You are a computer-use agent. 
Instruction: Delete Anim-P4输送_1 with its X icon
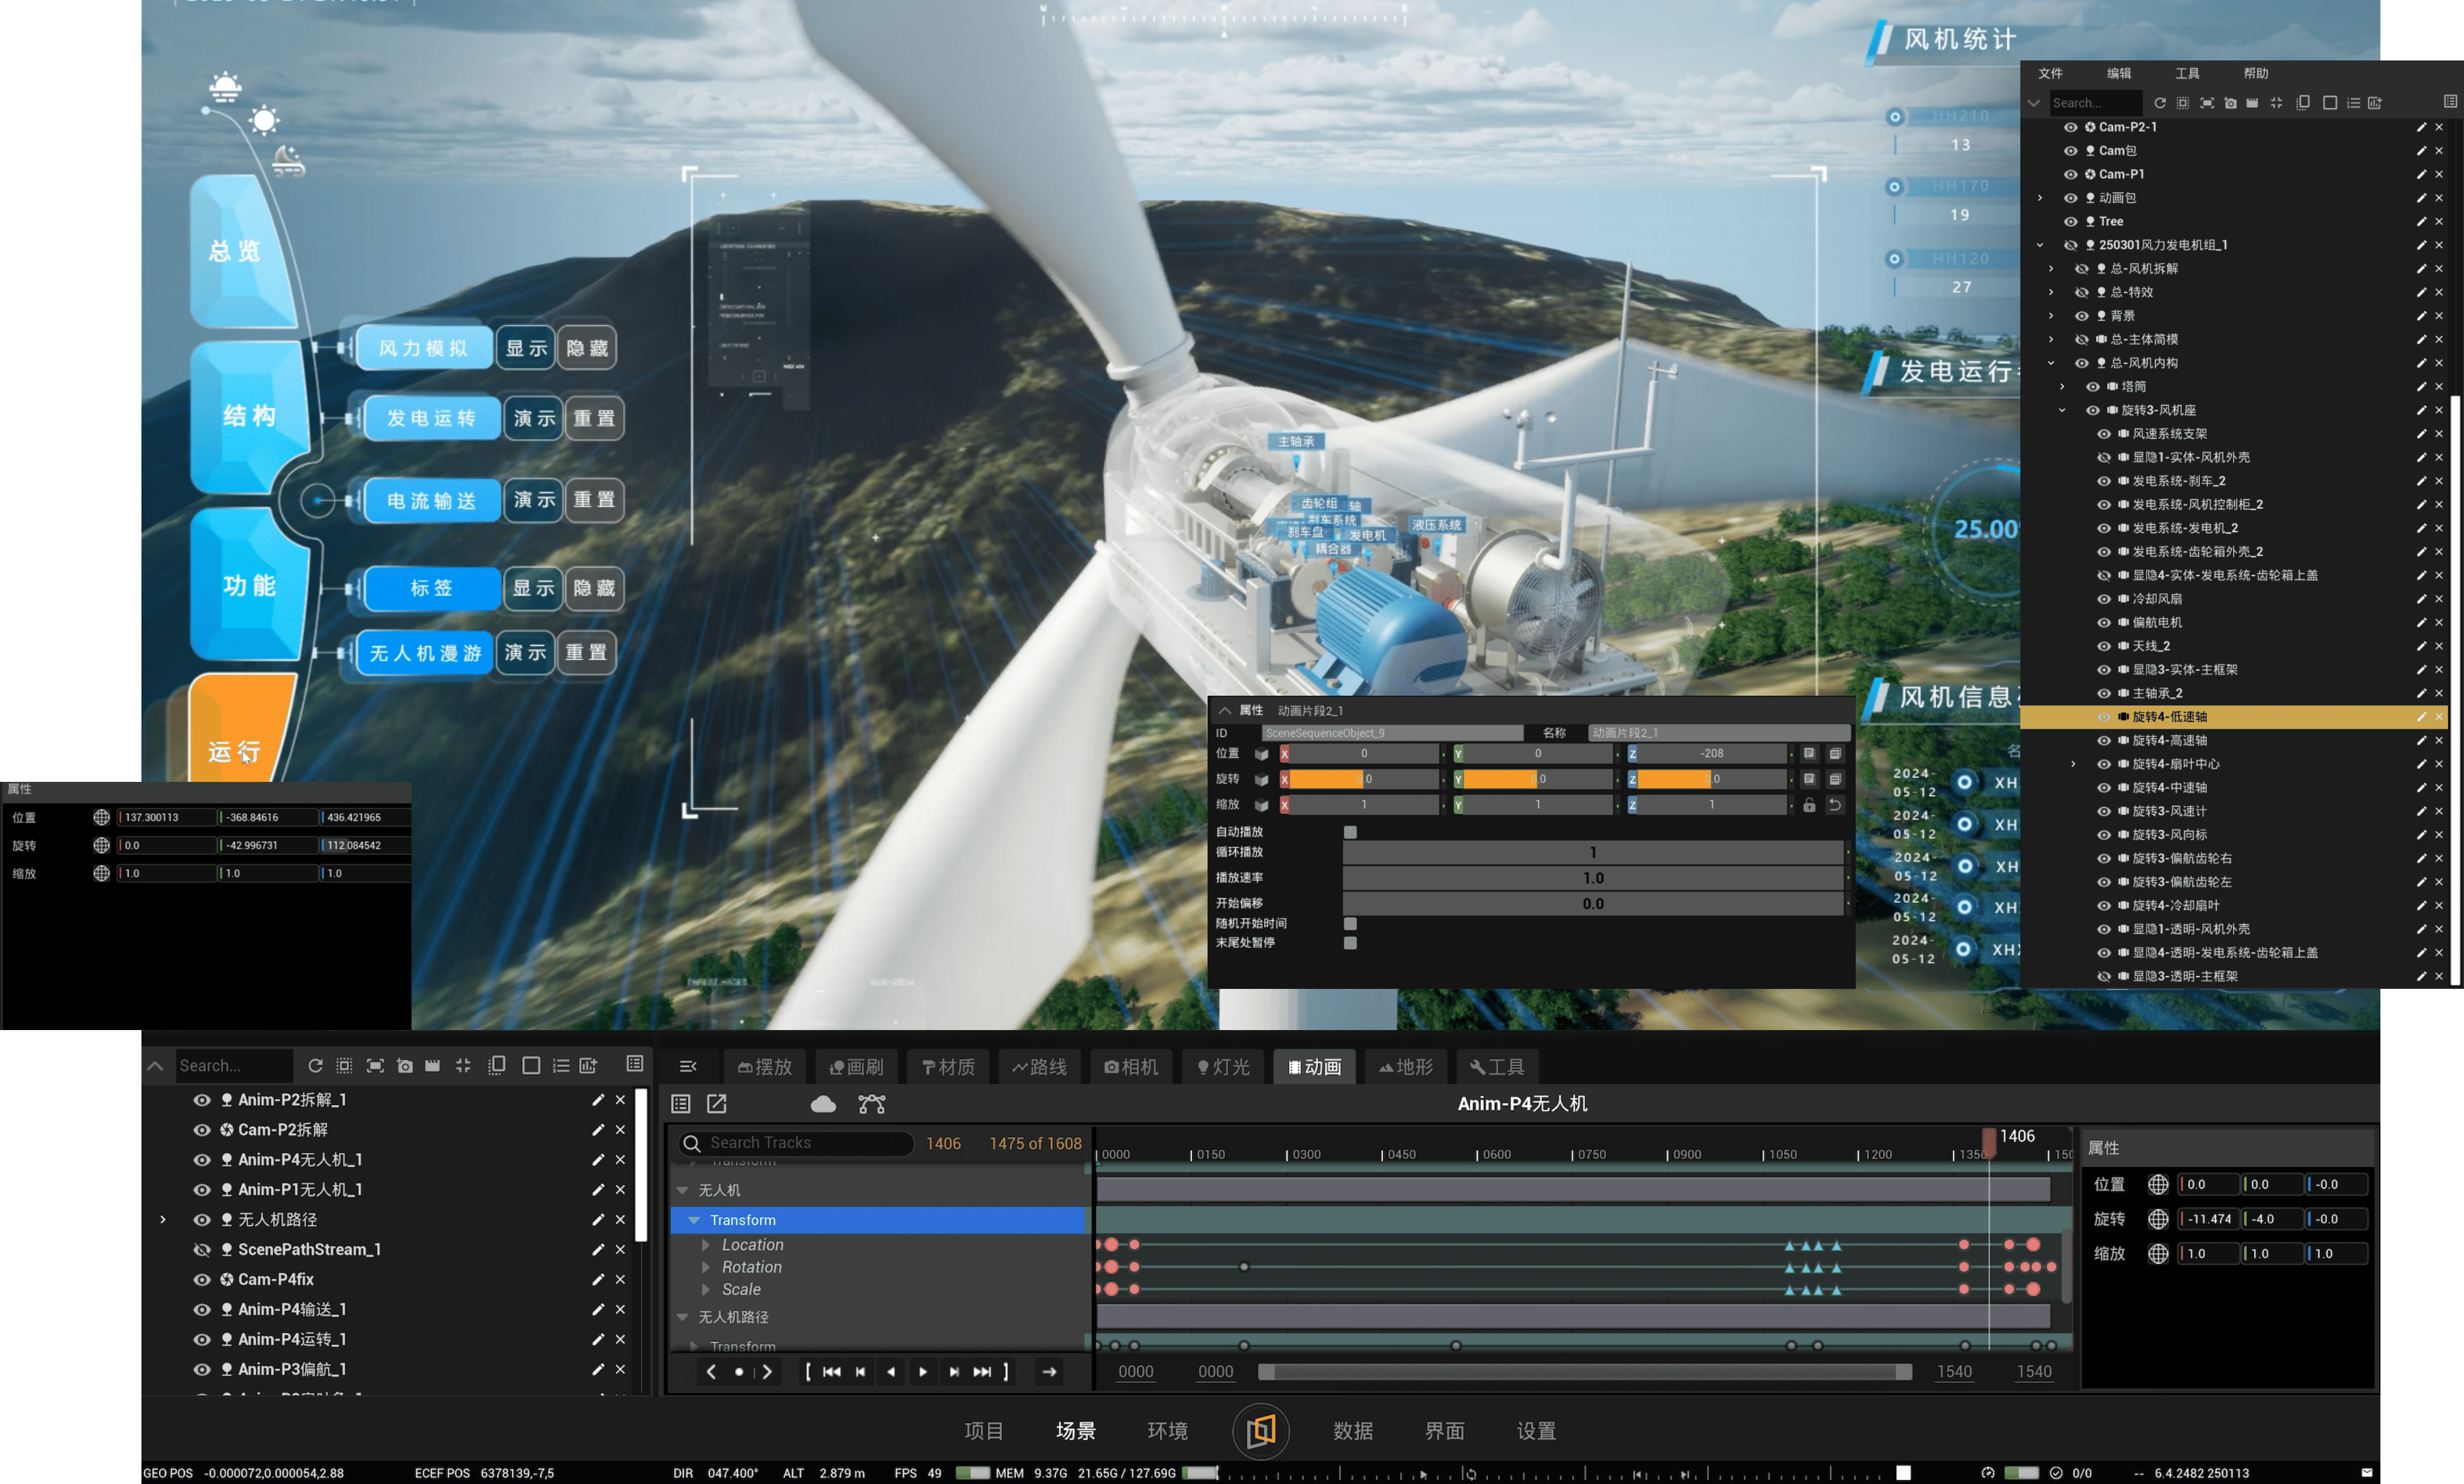(620, 1309)
